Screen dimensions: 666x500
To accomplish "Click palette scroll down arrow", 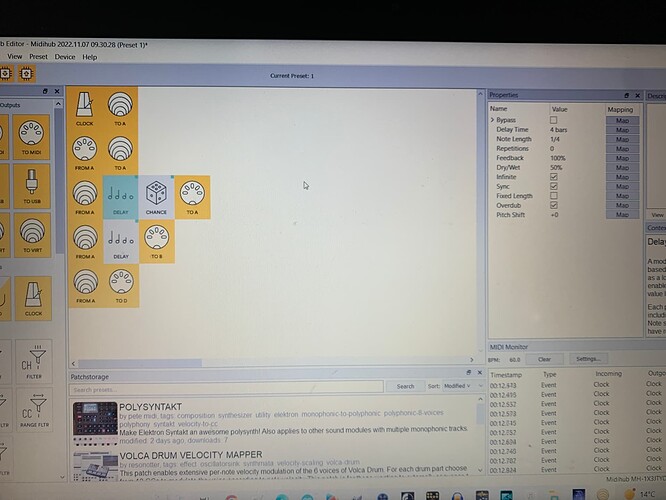I will click(x=62, y=477).
